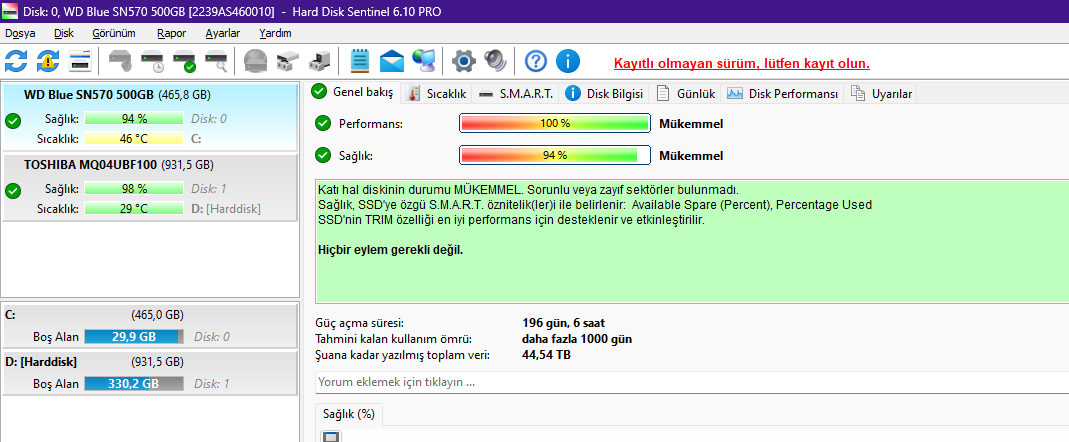Select the C: partition entry
The width and height of the screenshot is (1069, 442).
pos(149,325)
